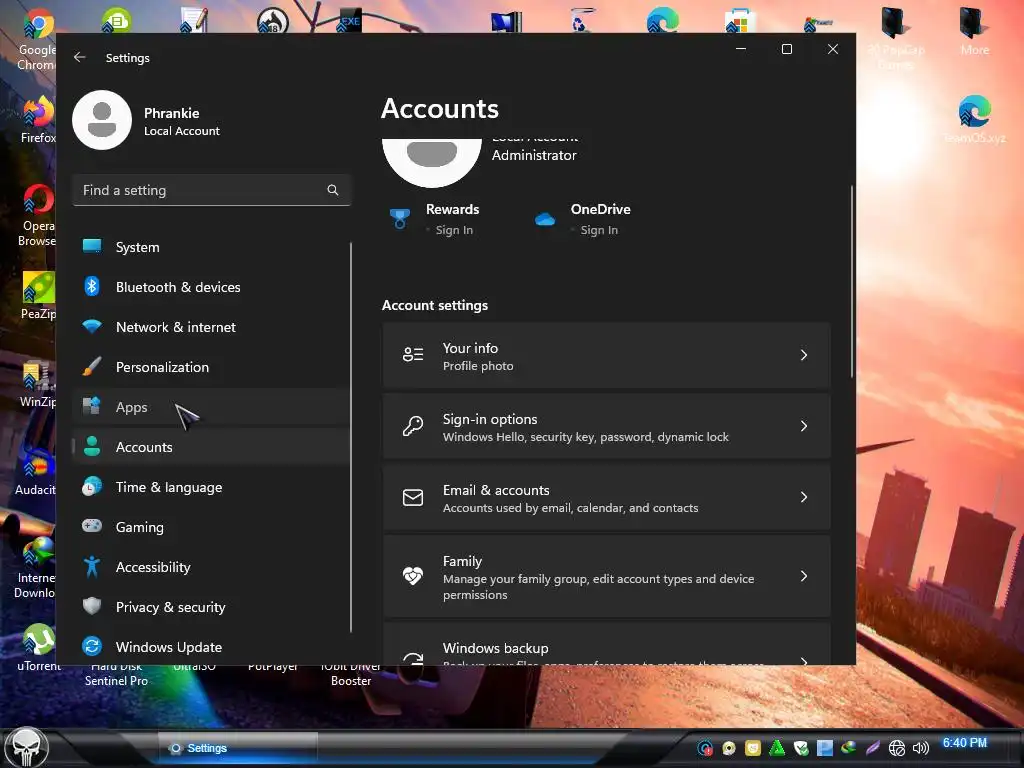This screenshot has height=768, width=1024.
Task: Click the 6:40 PM clock
Action: (x=965, y=743)
